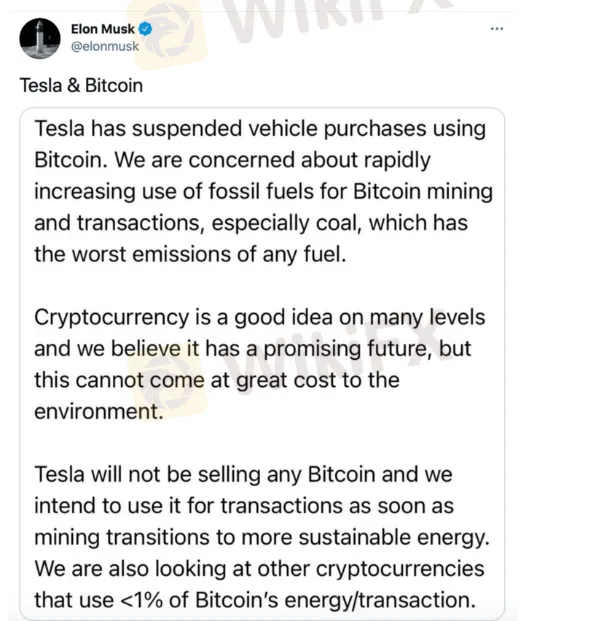Click Elon Musk's profile avatar

(x=36, y=37)
